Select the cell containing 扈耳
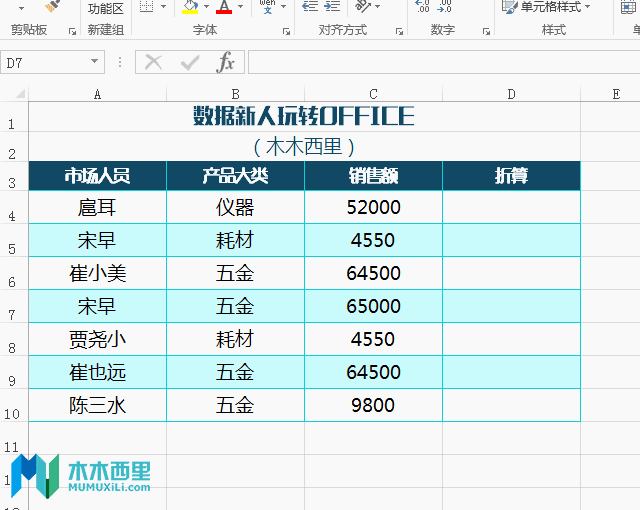 (98, 207)
